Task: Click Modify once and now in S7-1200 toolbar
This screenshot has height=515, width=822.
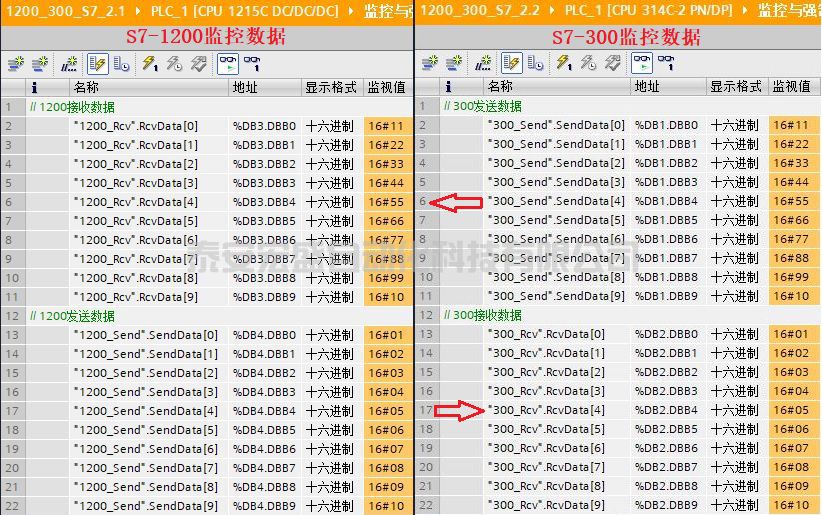Action: pos(150,64)
